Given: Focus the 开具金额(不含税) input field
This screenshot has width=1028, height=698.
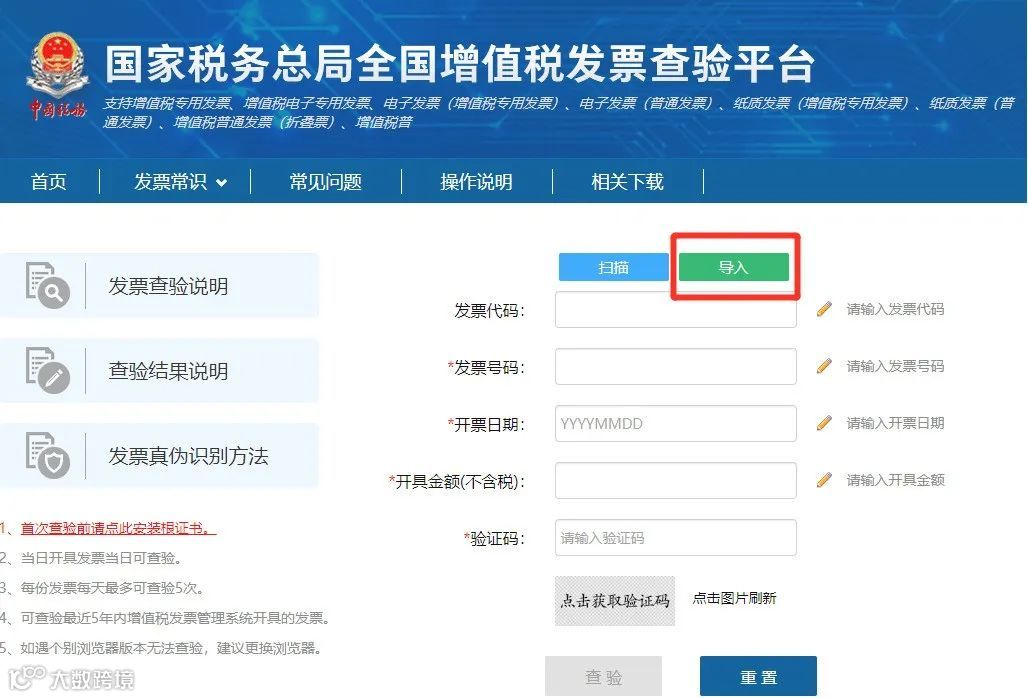Looking at the screenshot, I should pos(676,480).
